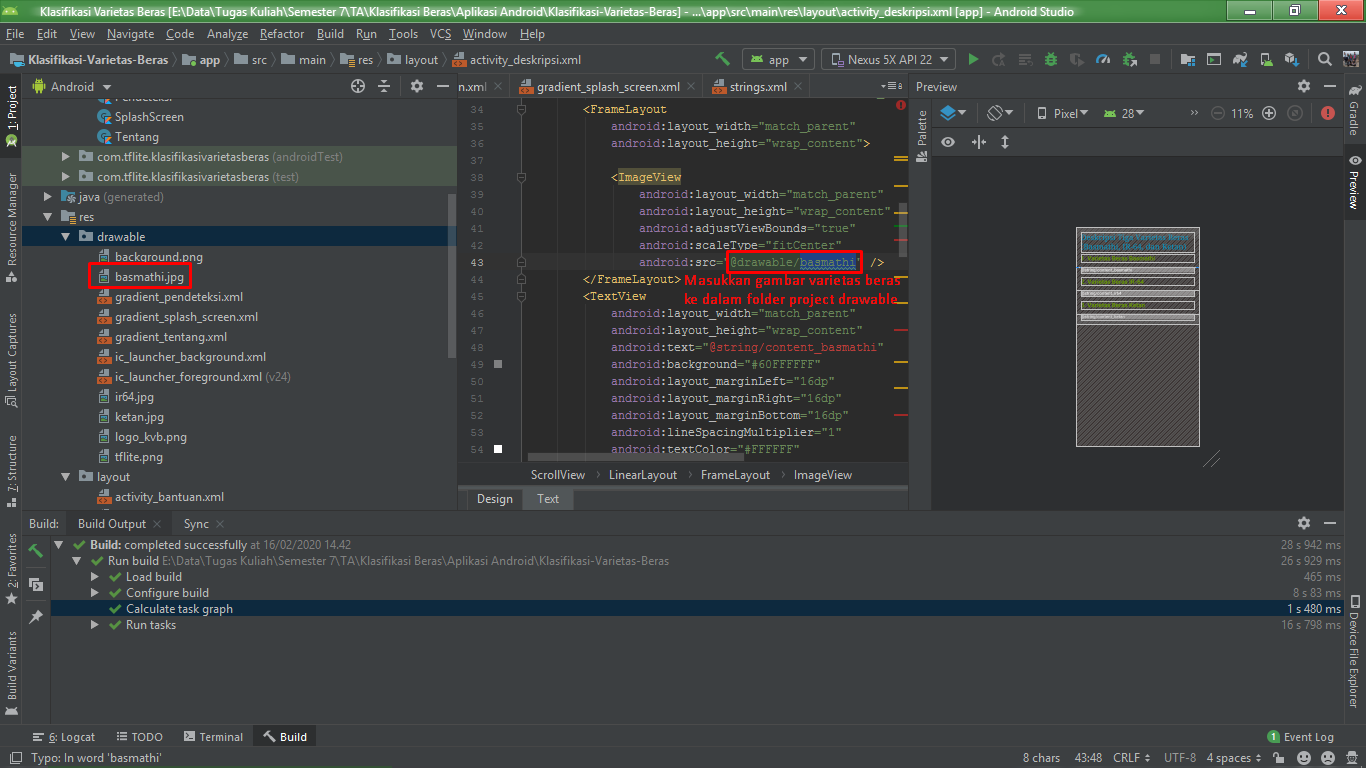Image resolution: width=1366 pixels, height=768 pixels.
Task: Open the Android project view dropdown
Action: pos(72,87)
